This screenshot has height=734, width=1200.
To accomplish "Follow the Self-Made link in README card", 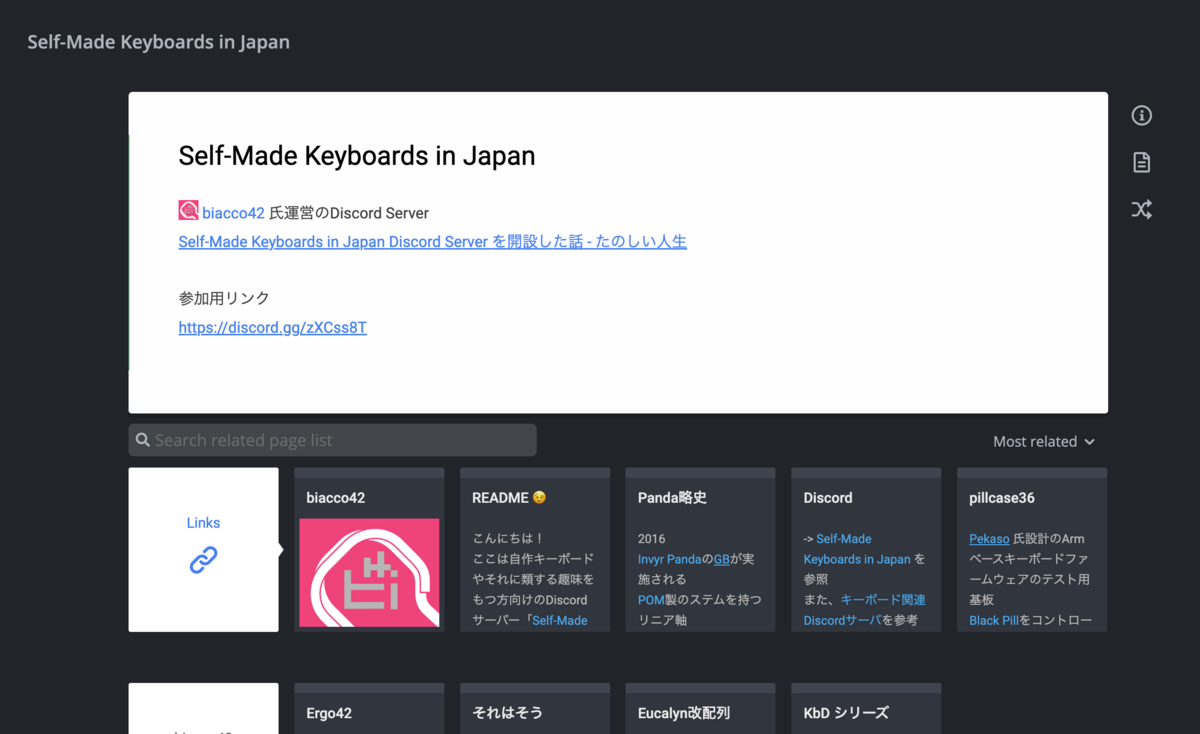I will pyautogui.click(x=559, y=621).
